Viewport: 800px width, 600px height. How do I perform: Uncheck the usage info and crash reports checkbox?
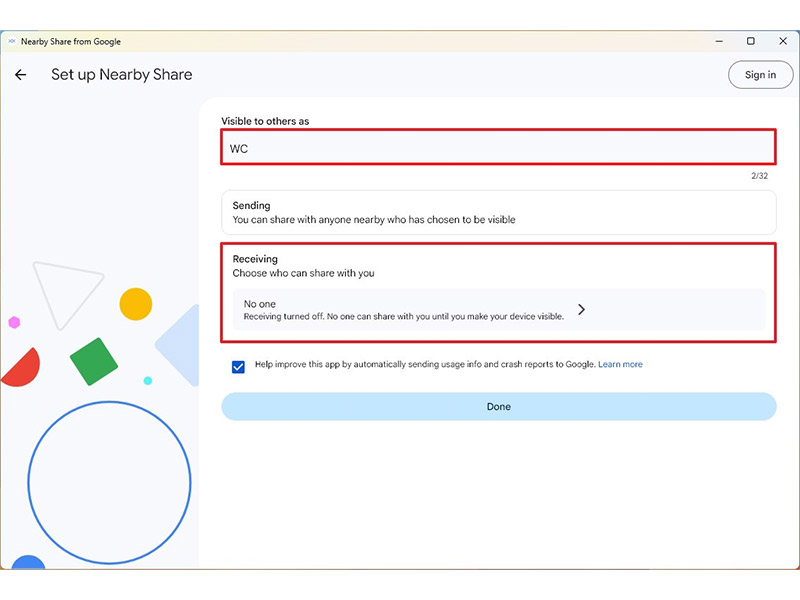[x=238, y=367]
